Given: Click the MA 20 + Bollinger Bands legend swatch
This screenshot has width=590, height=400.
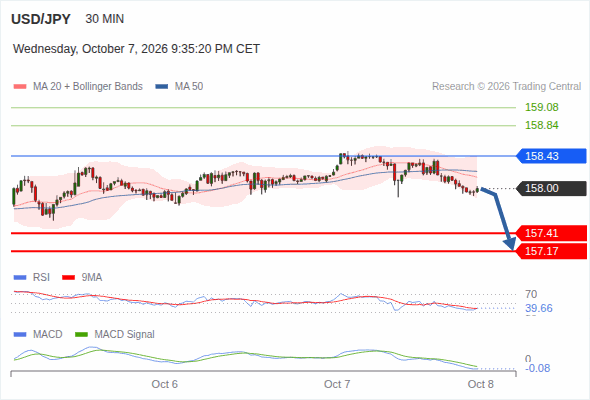Looking at the screenshot, I should point(20,87).
